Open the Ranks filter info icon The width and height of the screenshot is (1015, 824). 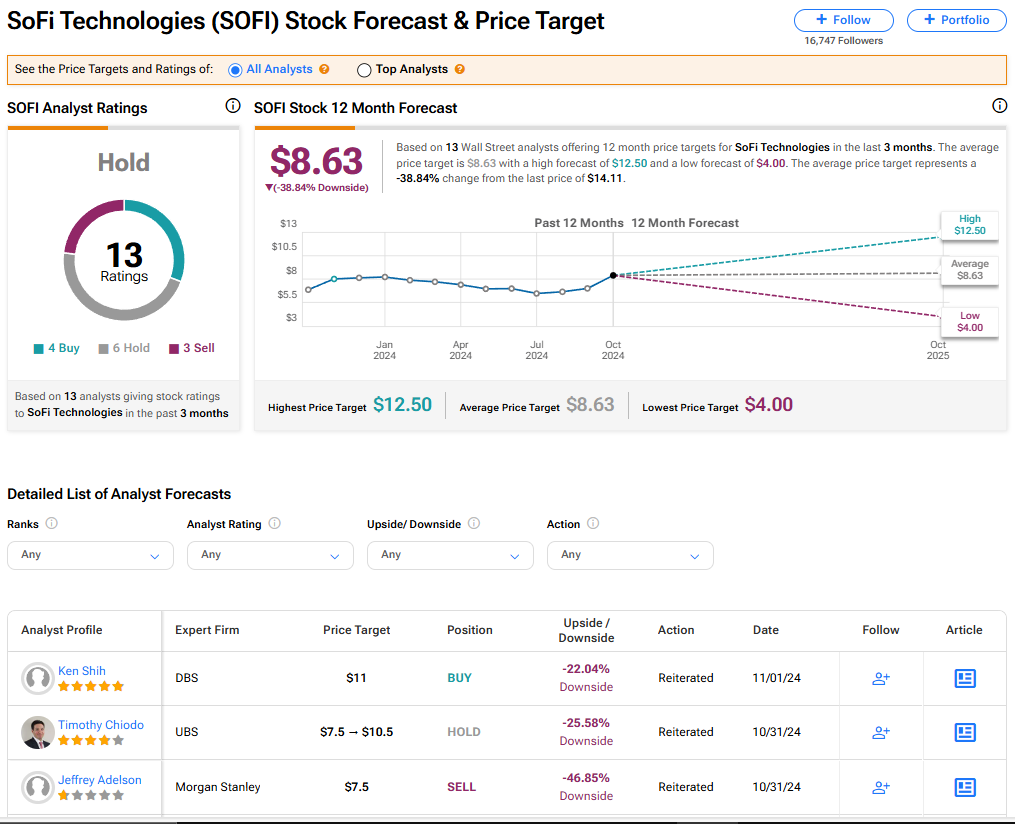[52, 523]
